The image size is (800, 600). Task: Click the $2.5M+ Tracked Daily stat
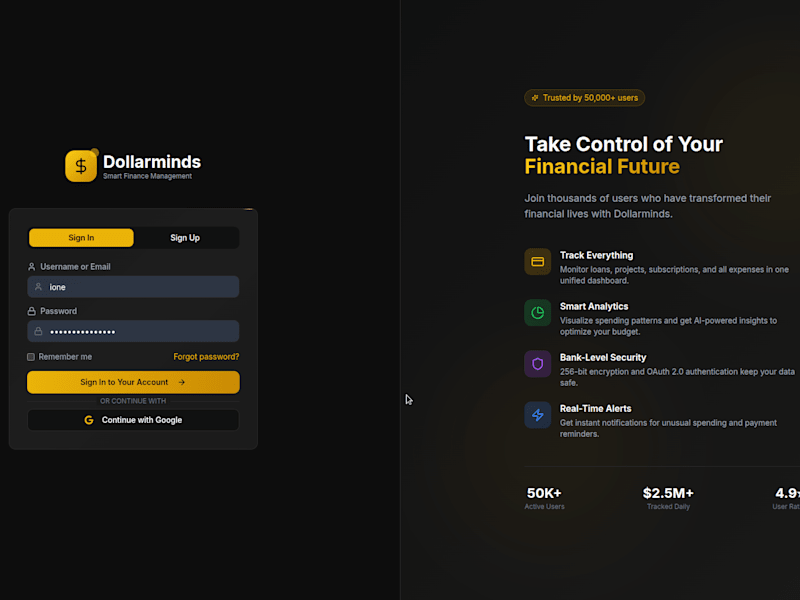(x=668, y=498)
